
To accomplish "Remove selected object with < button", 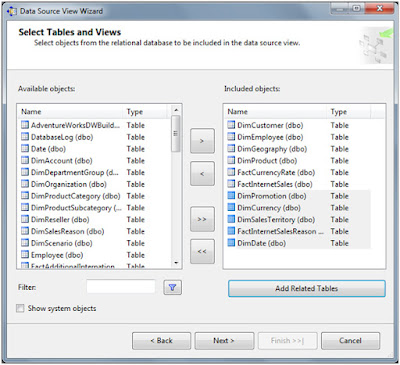I will click(x=202, y=174).
